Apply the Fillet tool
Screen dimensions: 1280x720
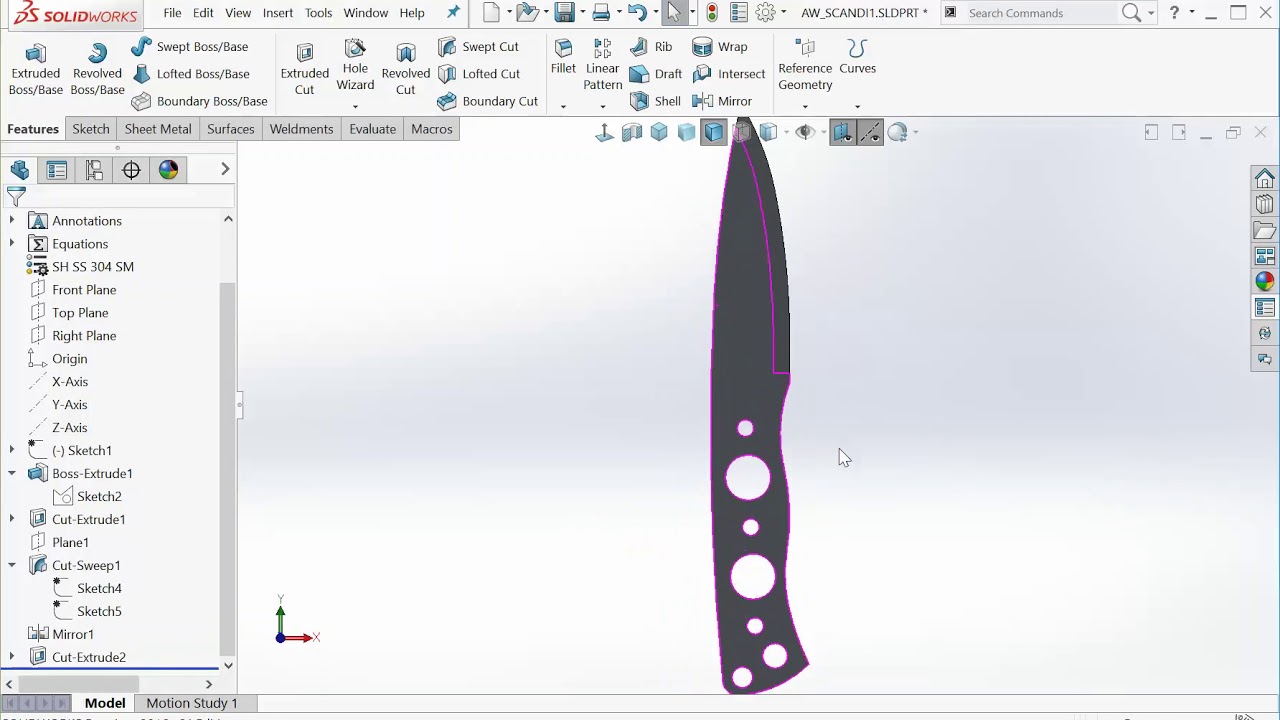(x=563, y=58)
